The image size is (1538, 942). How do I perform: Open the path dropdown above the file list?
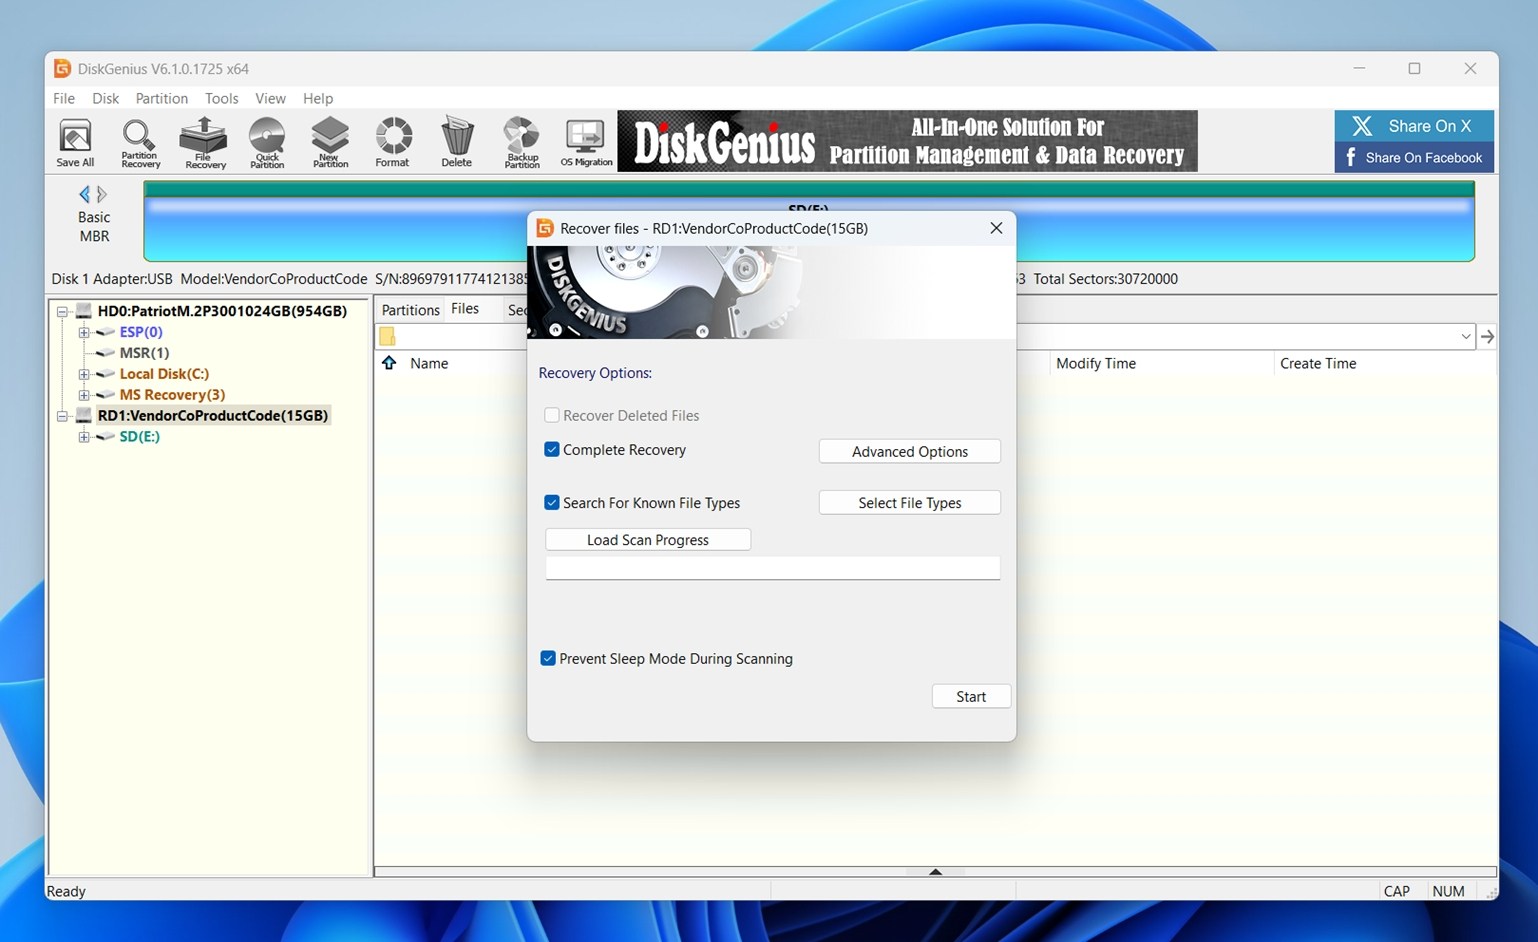[x=1466, y=336]
